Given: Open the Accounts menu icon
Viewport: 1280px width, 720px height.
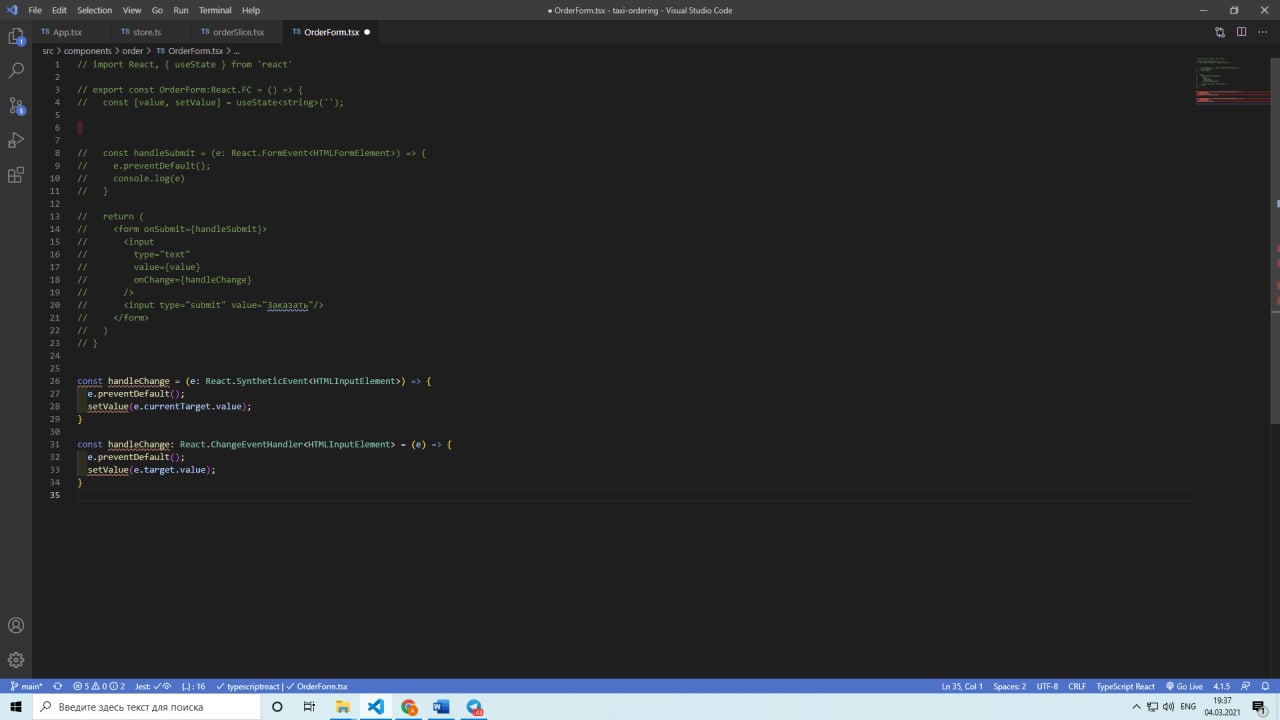Looking at the screenshot, I should click(16, 626).
